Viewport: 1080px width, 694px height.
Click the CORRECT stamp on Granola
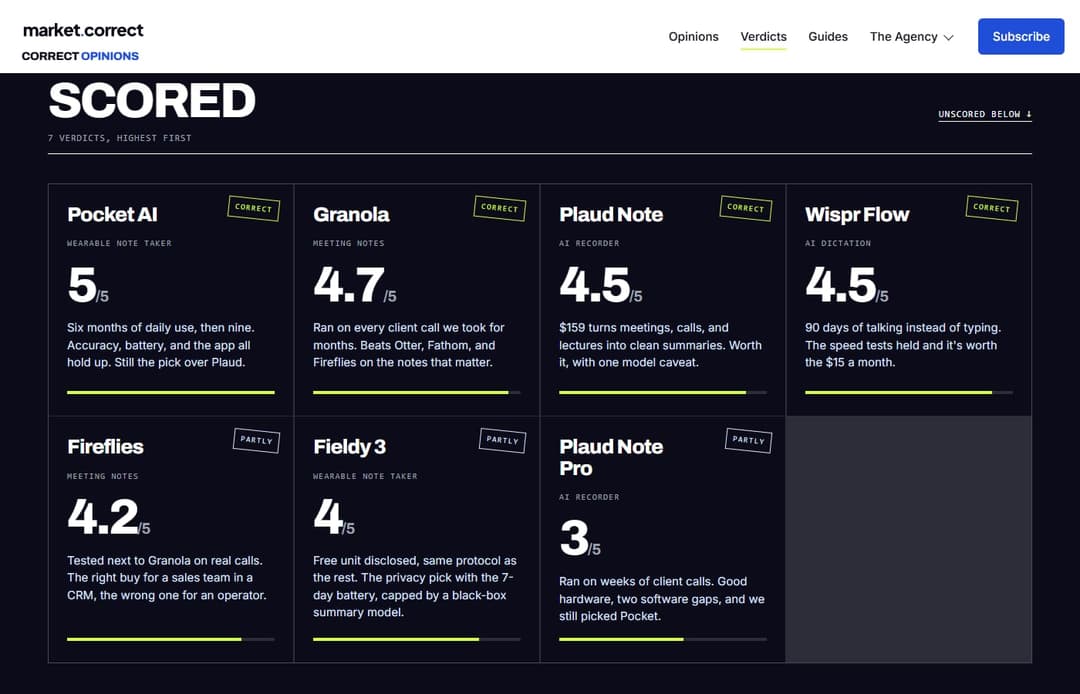tap(499, 208)
